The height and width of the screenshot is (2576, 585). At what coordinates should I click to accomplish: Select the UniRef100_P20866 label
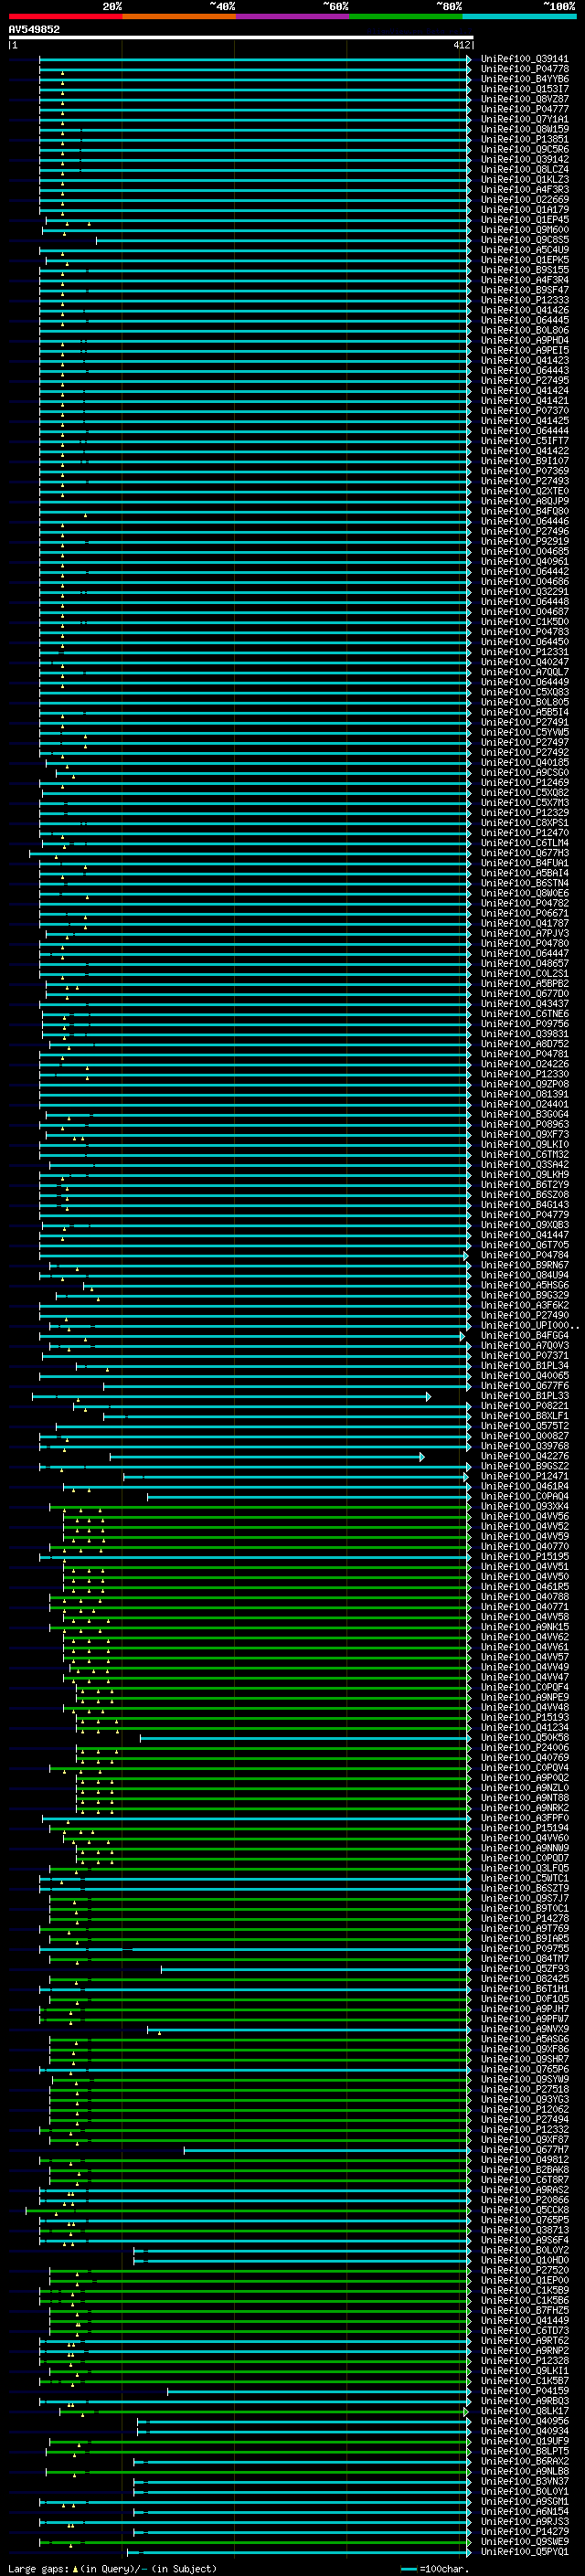coord(524,2200)
